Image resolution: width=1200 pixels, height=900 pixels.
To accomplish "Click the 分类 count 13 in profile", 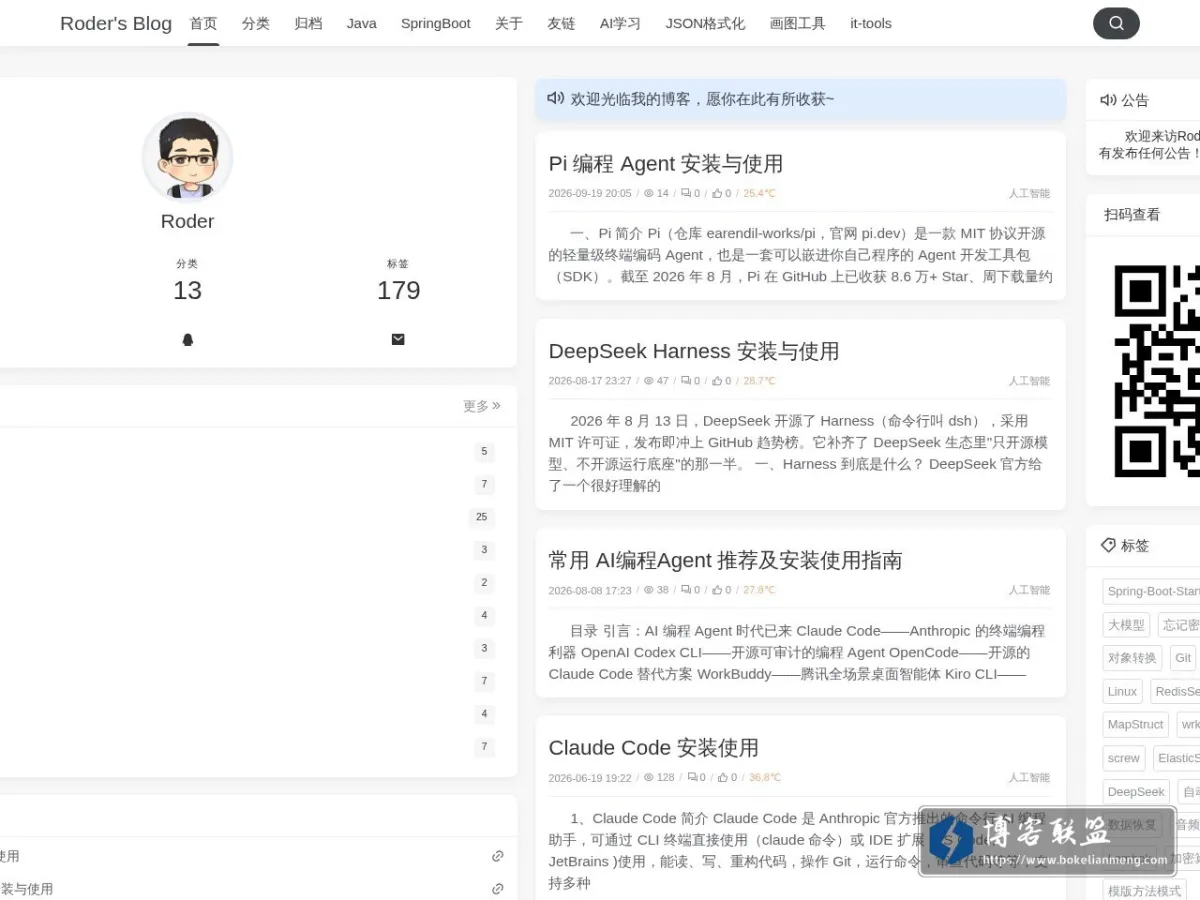I will [187, 290].
